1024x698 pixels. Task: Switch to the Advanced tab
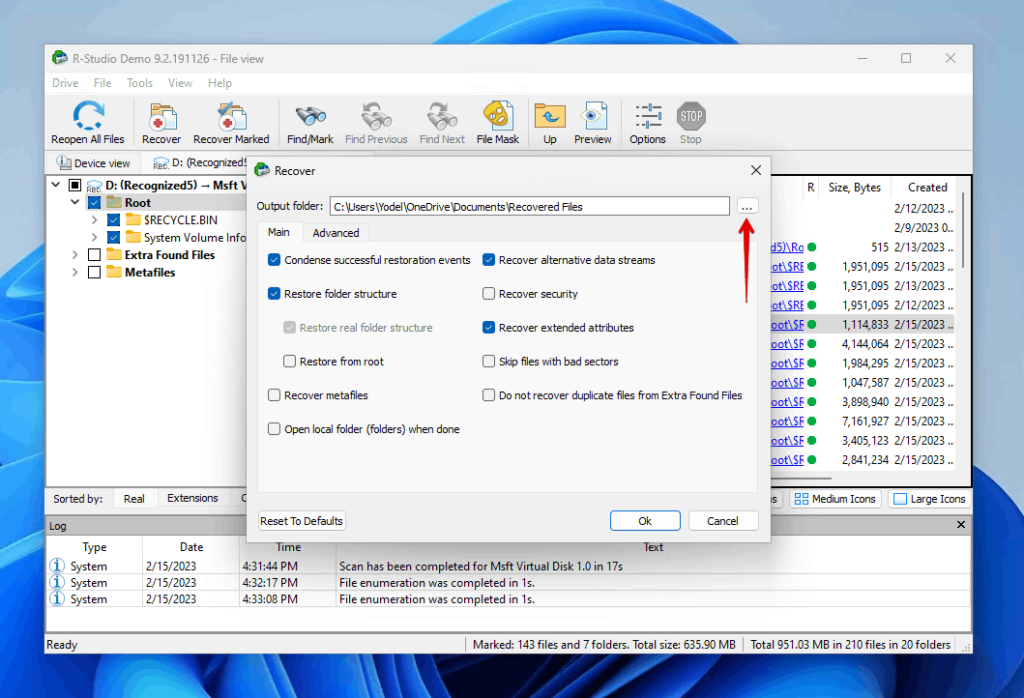tap(336, 232)
